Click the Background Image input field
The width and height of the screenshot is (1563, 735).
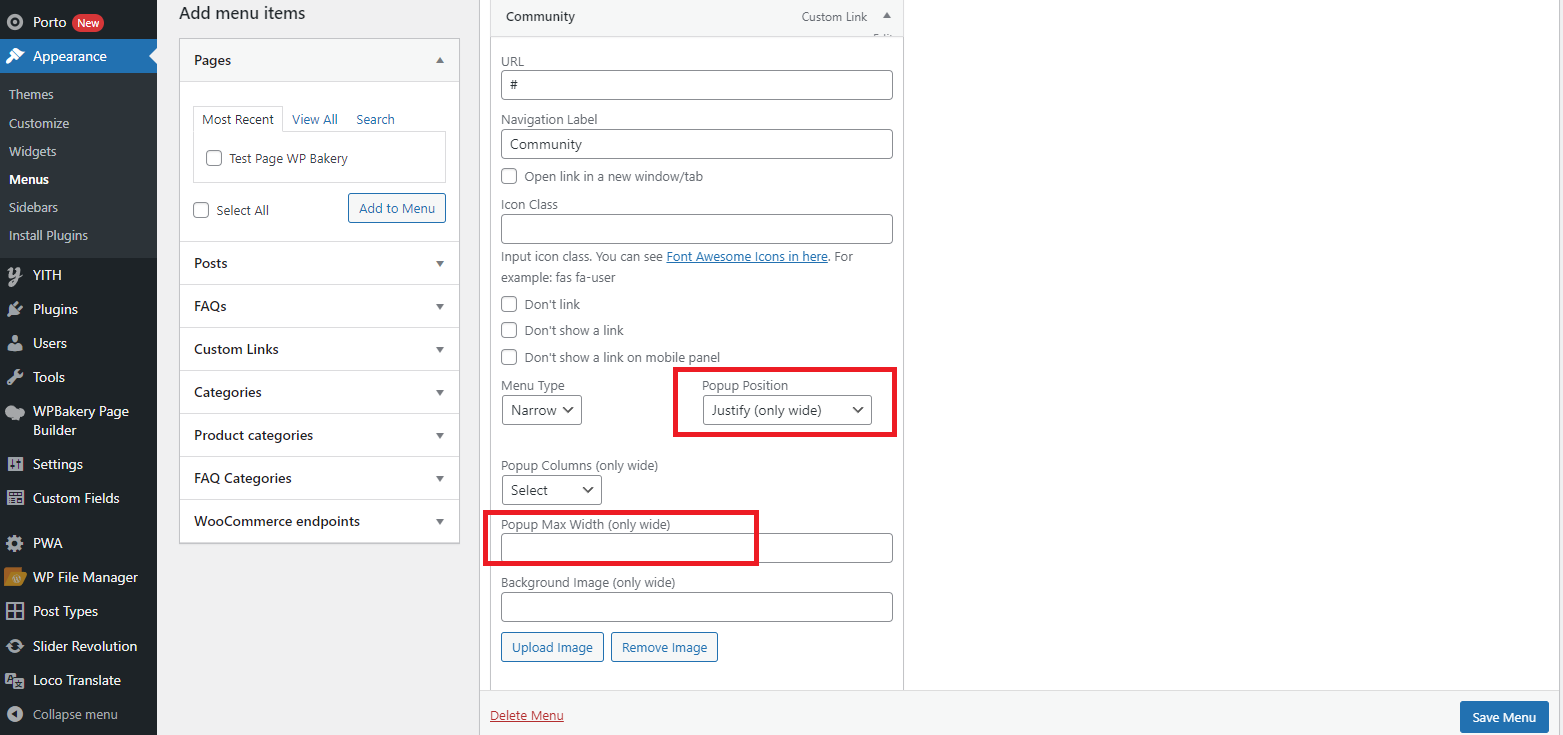(697, 607)
